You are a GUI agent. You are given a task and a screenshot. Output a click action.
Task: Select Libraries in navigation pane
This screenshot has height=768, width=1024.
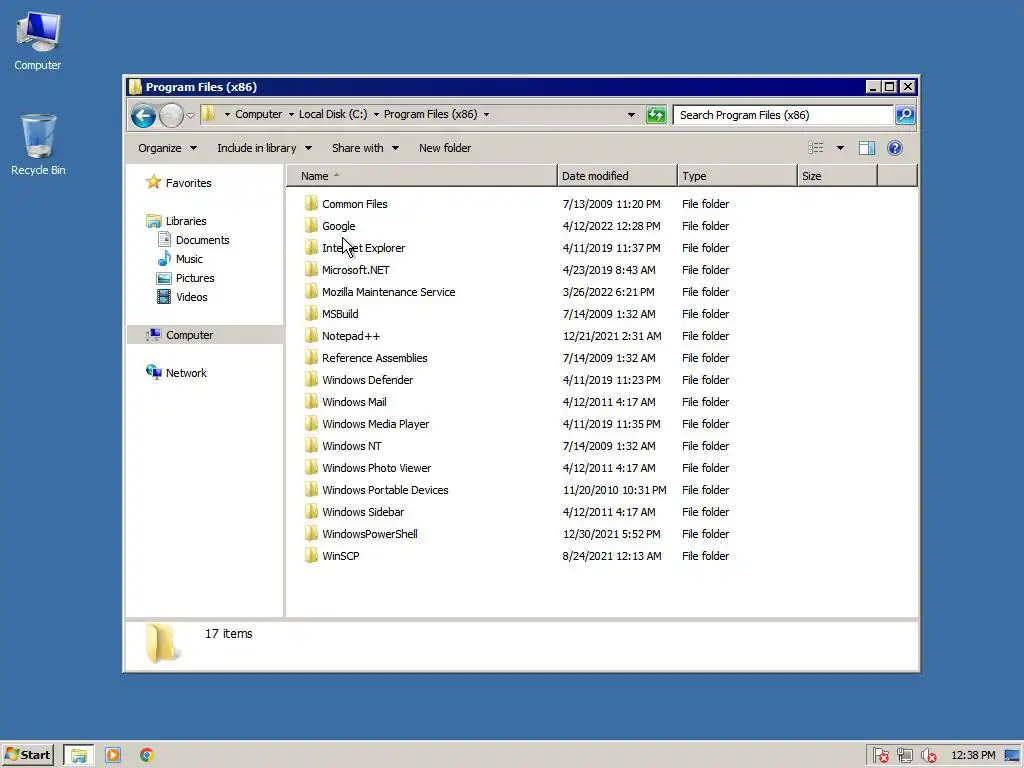[x=186, y=221]
